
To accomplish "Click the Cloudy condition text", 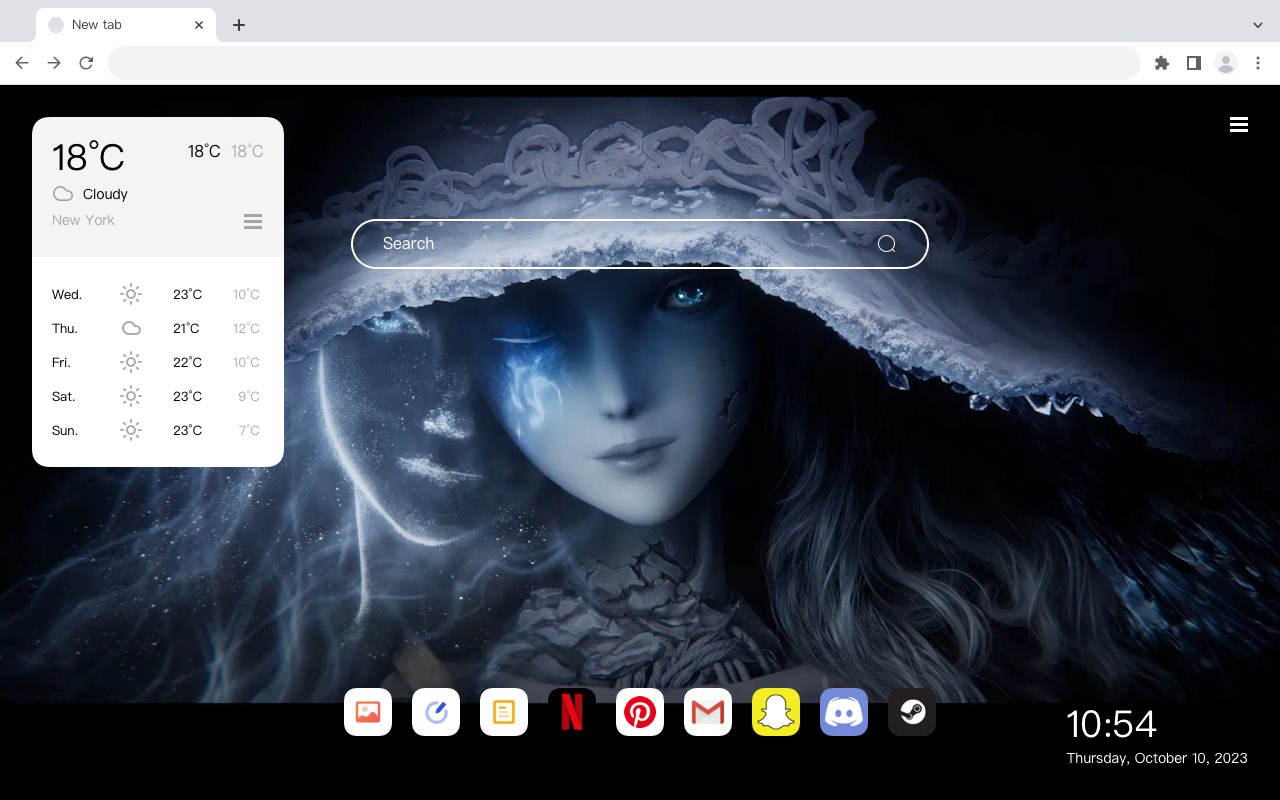I will click(x=105, y=194).
